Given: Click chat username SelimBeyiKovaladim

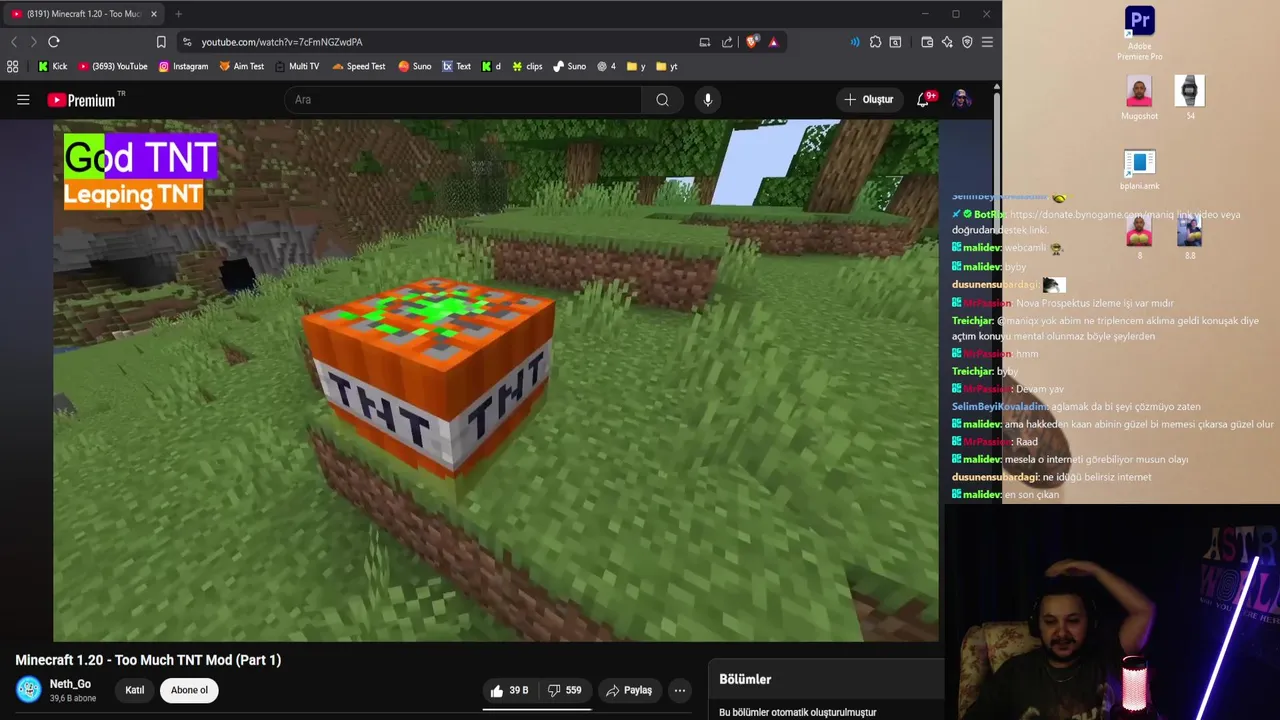Looking at the screenshot, I should [x=1000, y=407].
